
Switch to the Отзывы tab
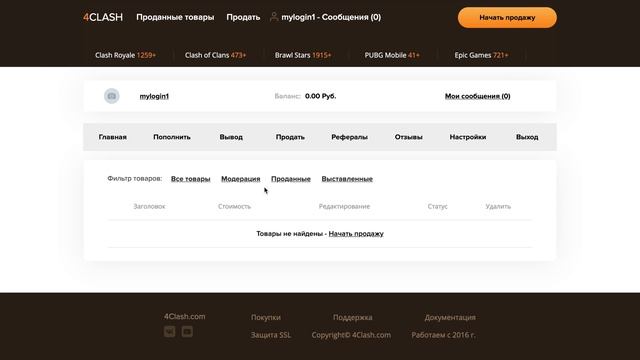click(x=409, y=137)
